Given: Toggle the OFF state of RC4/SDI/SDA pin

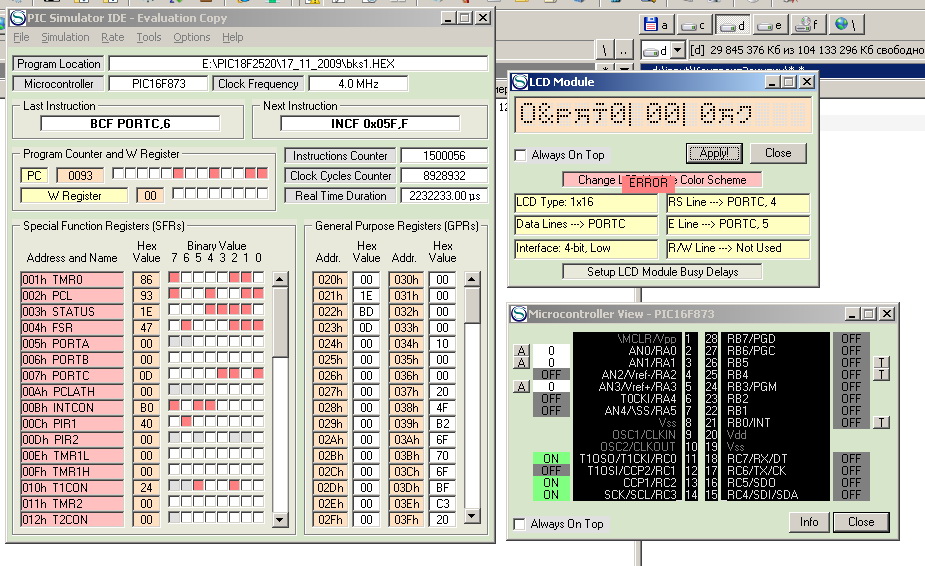Looking at the screenshot, I should click(x=851, y=495).
